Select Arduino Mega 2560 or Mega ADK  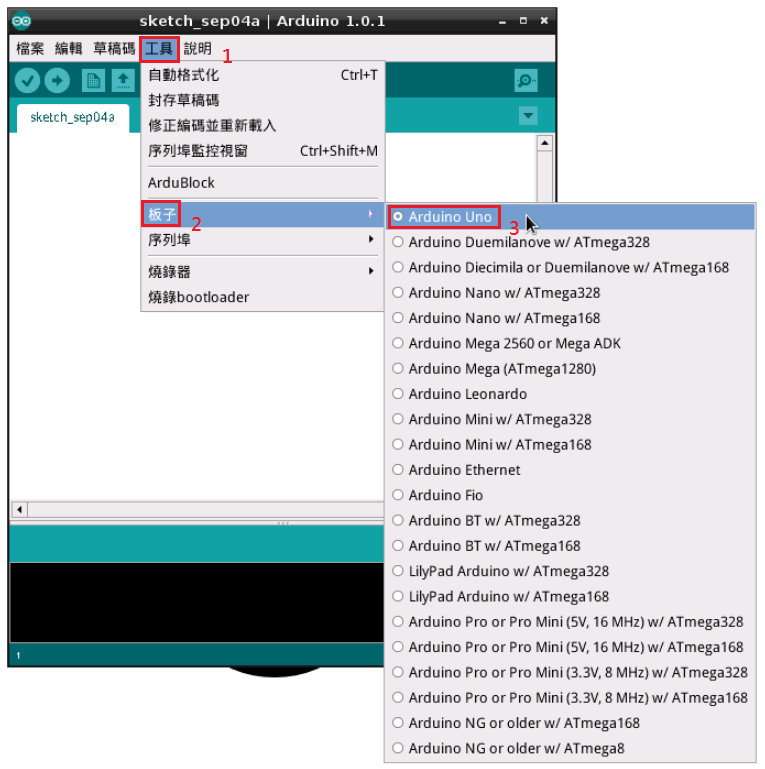[570, 343]
